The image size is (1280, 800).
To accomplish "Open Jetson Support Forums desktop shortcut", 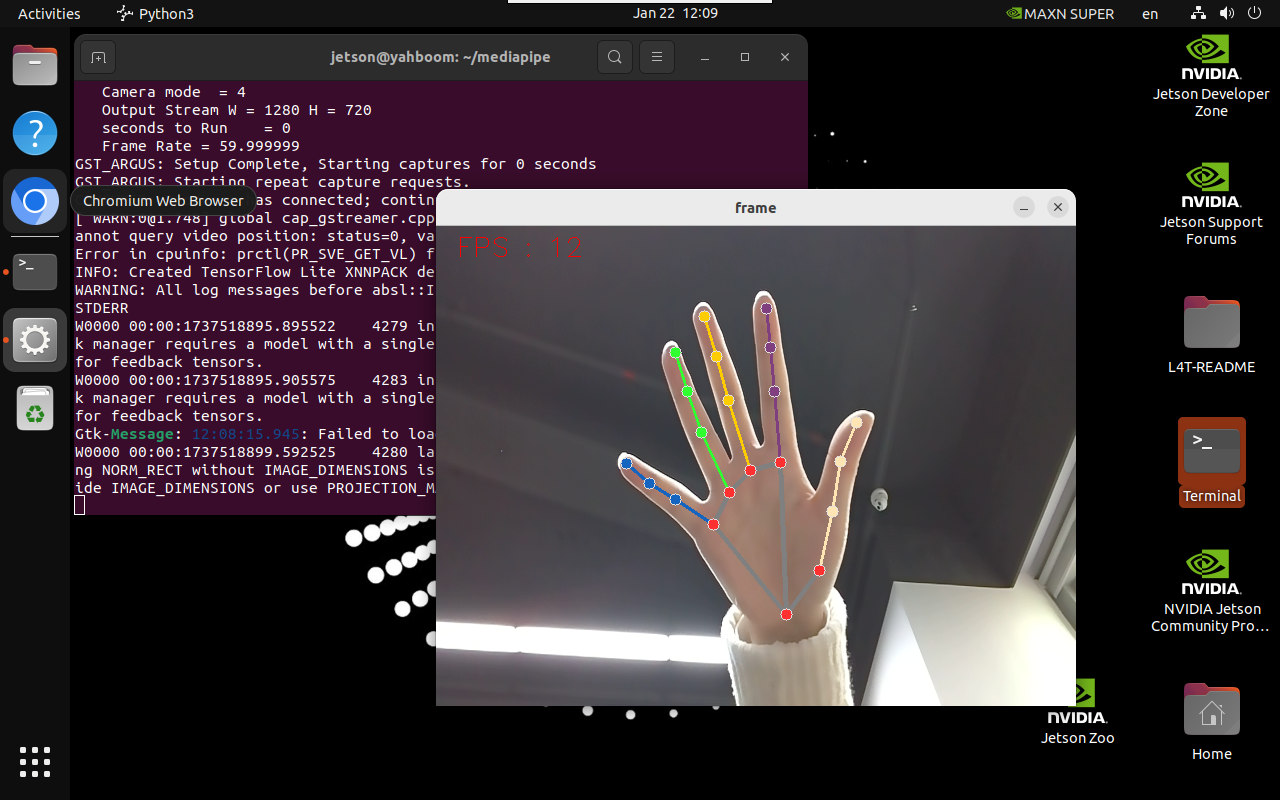I will click(1211, 204).
